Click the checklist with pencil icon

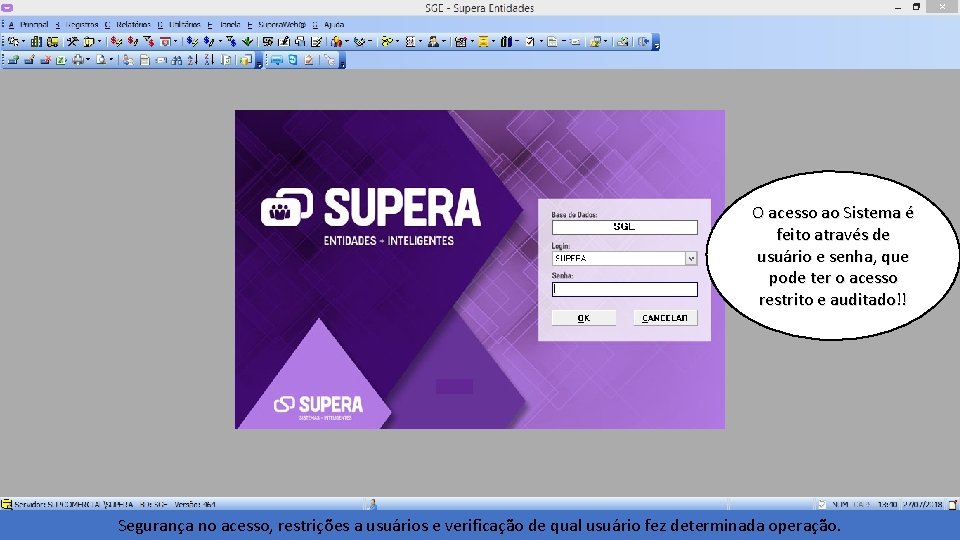coord(317,42)
